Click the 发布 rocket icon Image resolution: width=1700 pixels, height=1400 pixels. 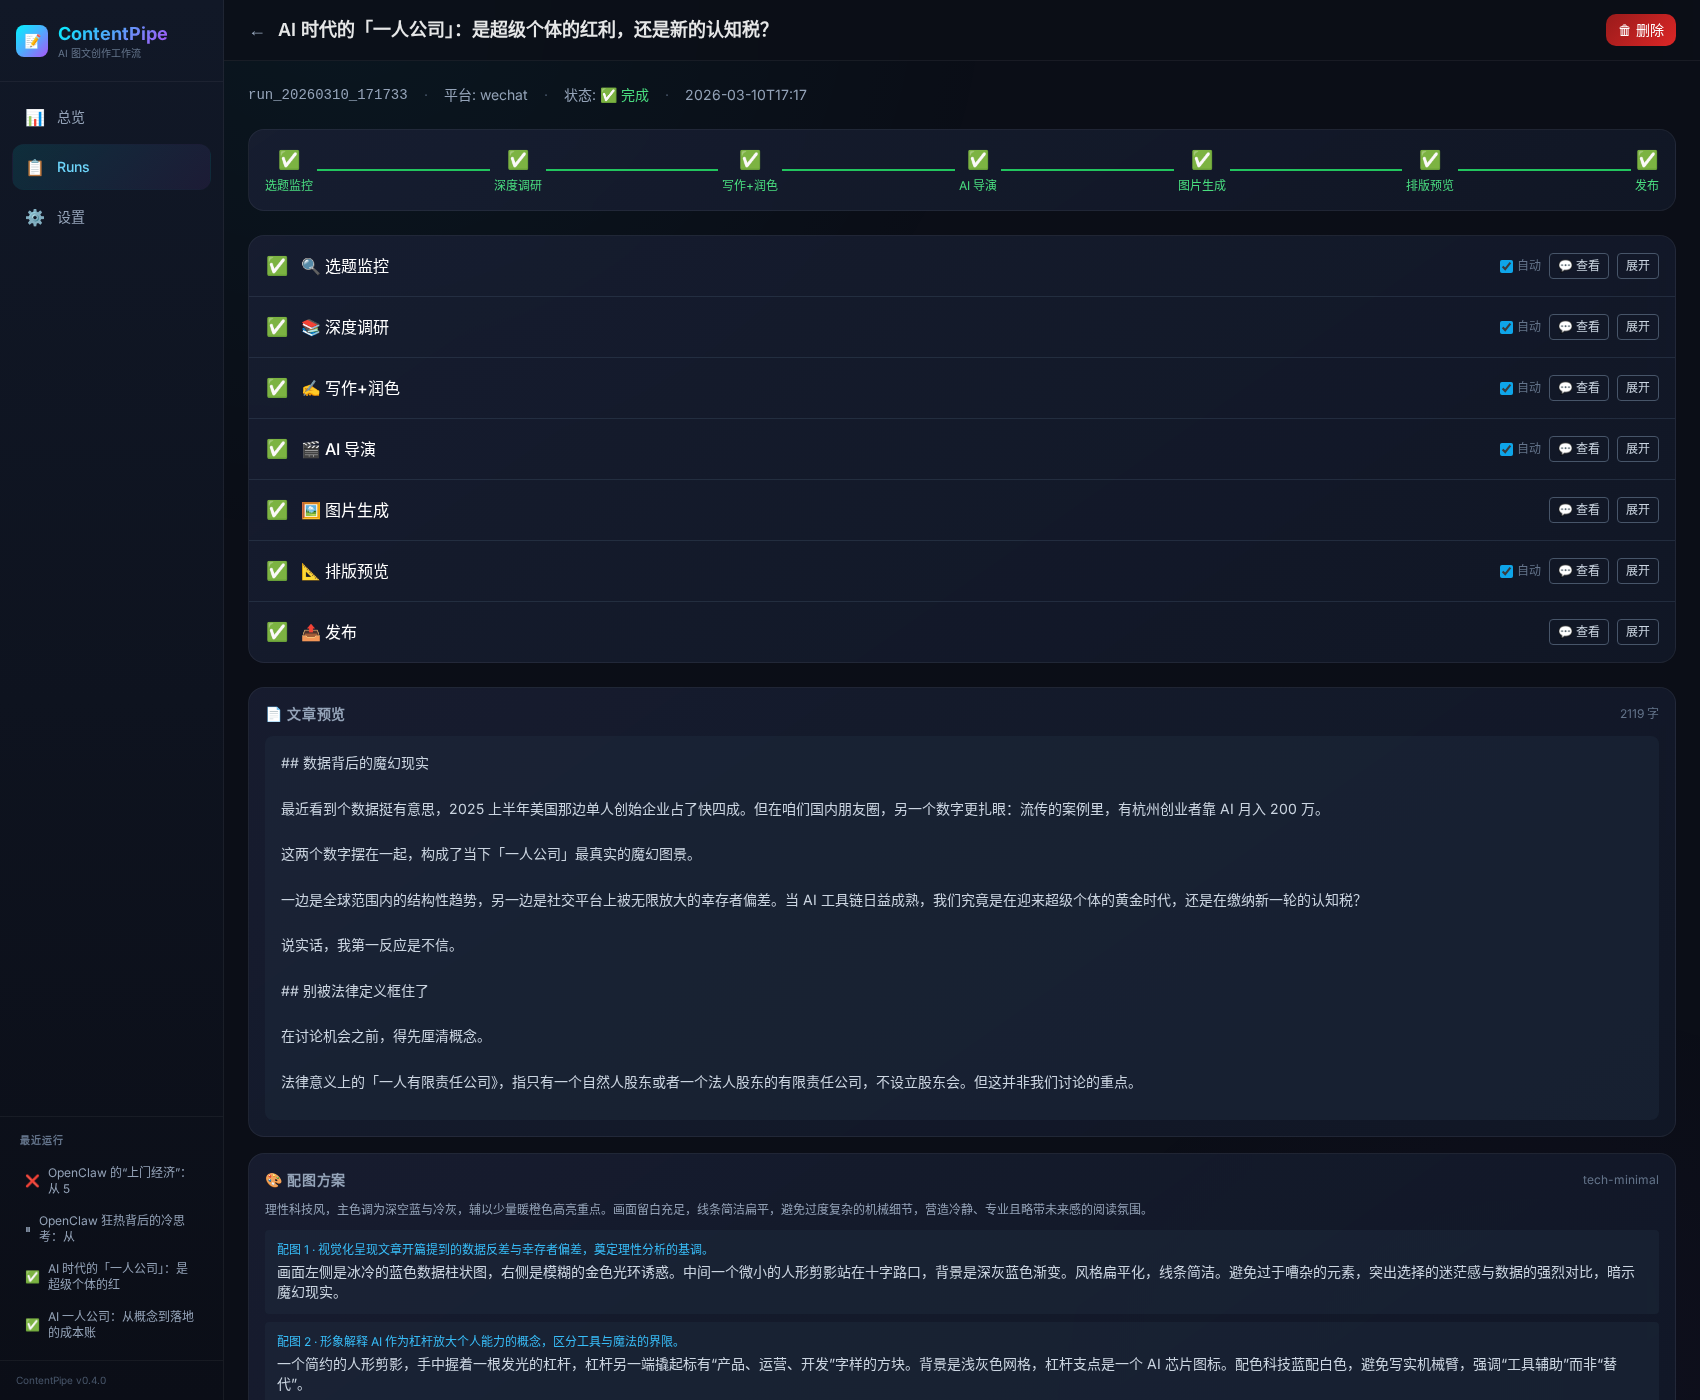click(310, 632)
